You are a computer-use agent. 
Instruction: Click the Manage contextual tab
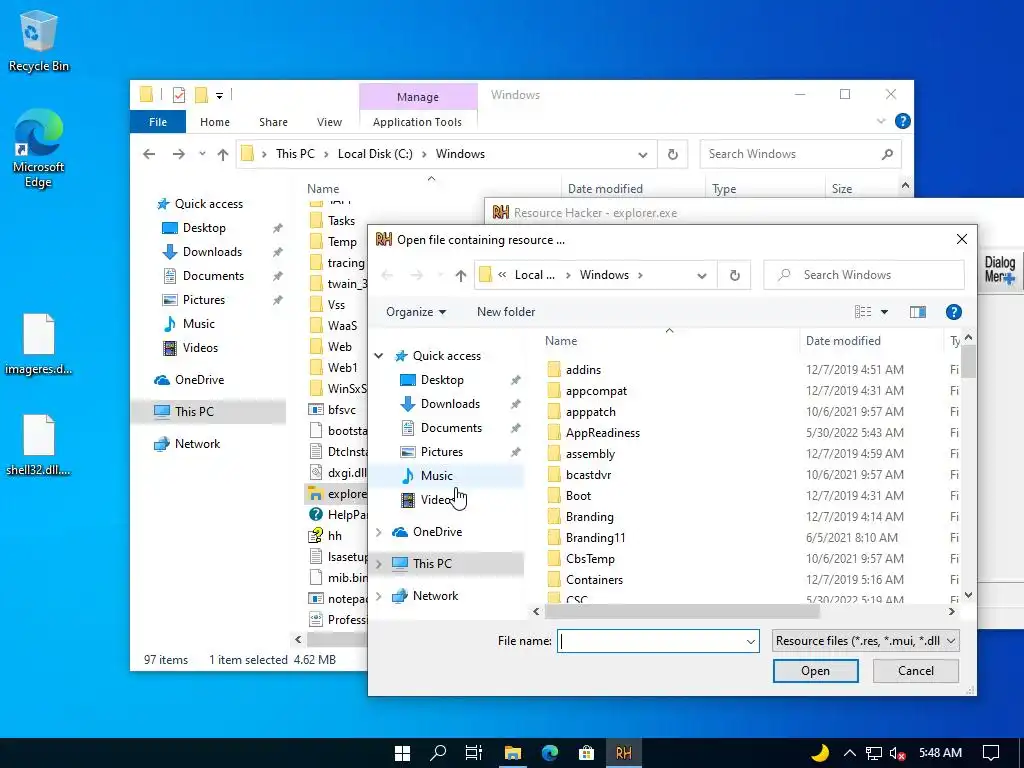(418, 97)
